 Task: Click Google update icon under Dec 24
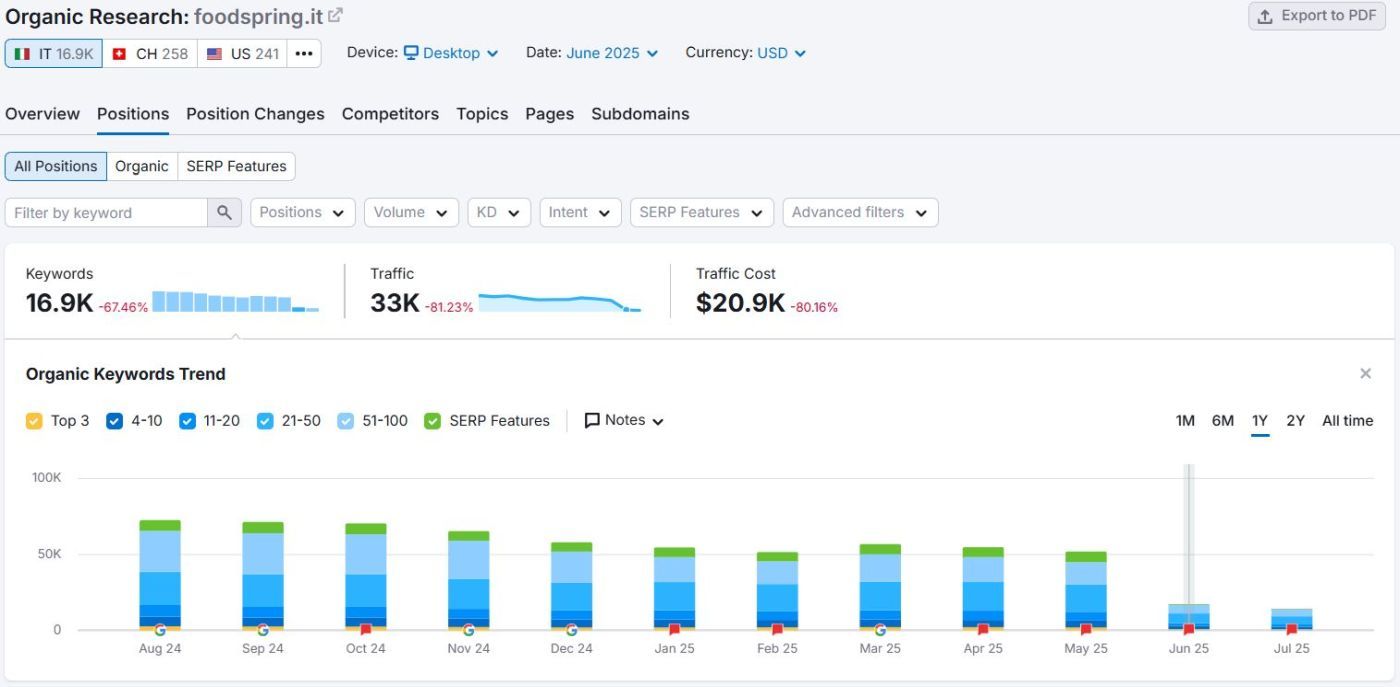tap(572, 629)
